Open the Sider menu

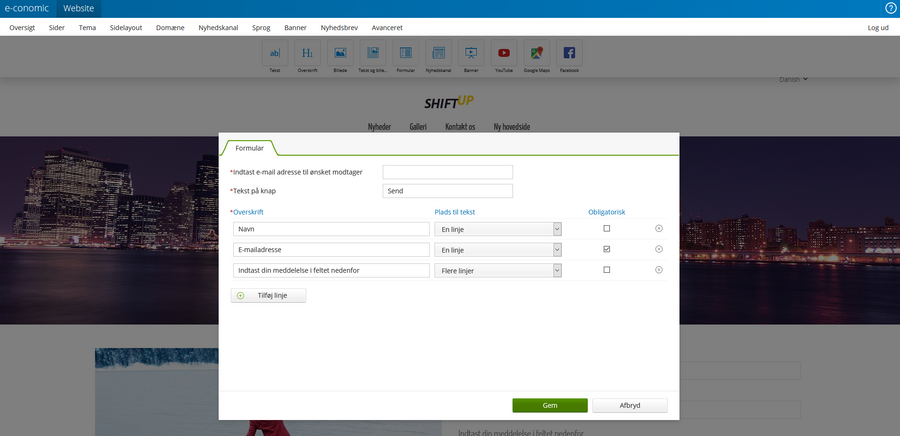coord(57,28)
